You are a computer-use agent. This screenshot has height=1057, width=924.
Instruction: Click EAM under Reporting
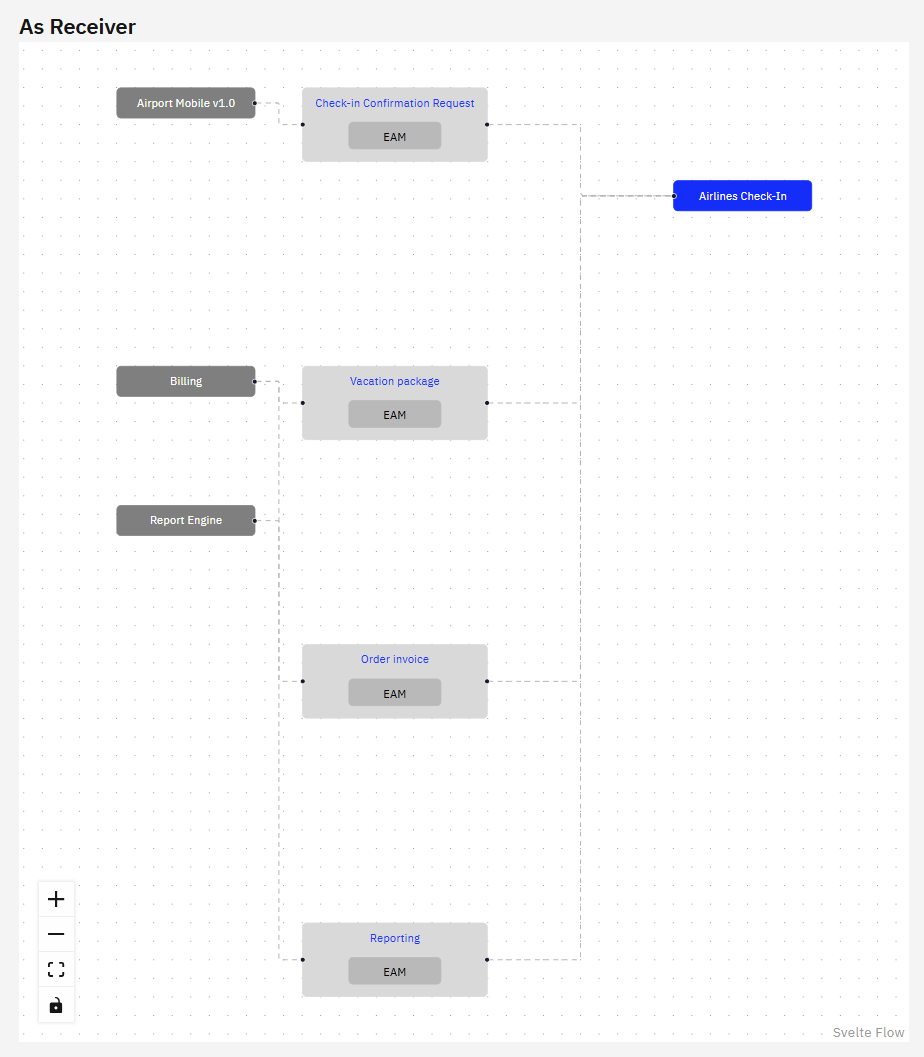395,971
